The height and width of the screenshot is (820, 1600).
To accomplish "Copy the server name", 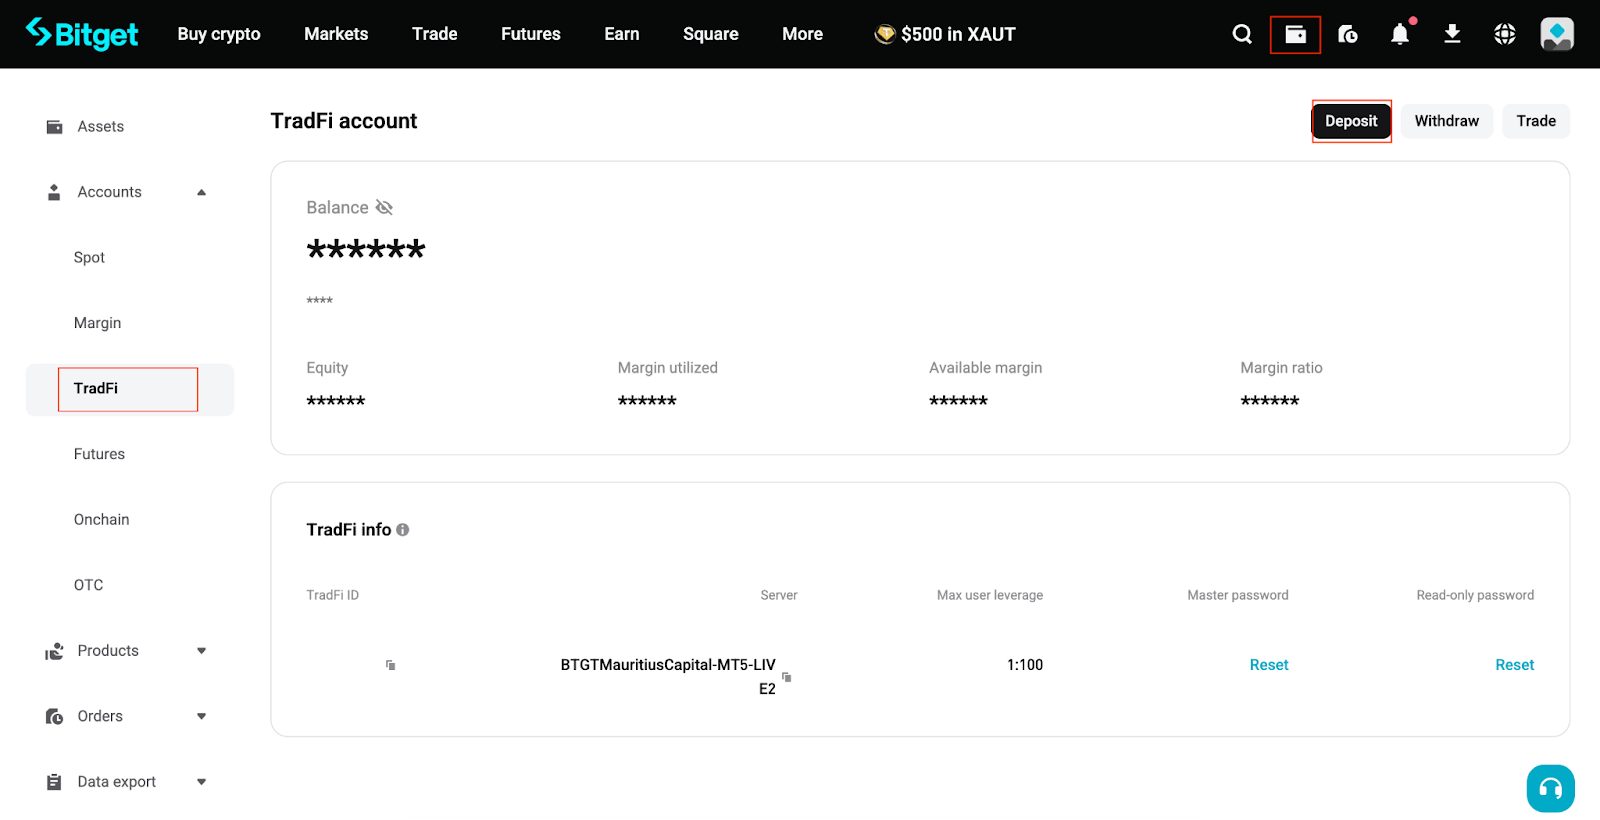I will pyautogui.click(x=787, y=677).
